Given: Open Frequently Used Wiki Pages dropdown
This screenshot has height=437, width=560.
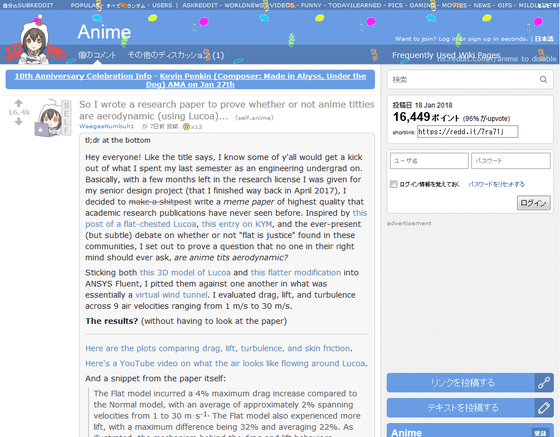Looking at the screenshot, I should click(x=446, y=55).
